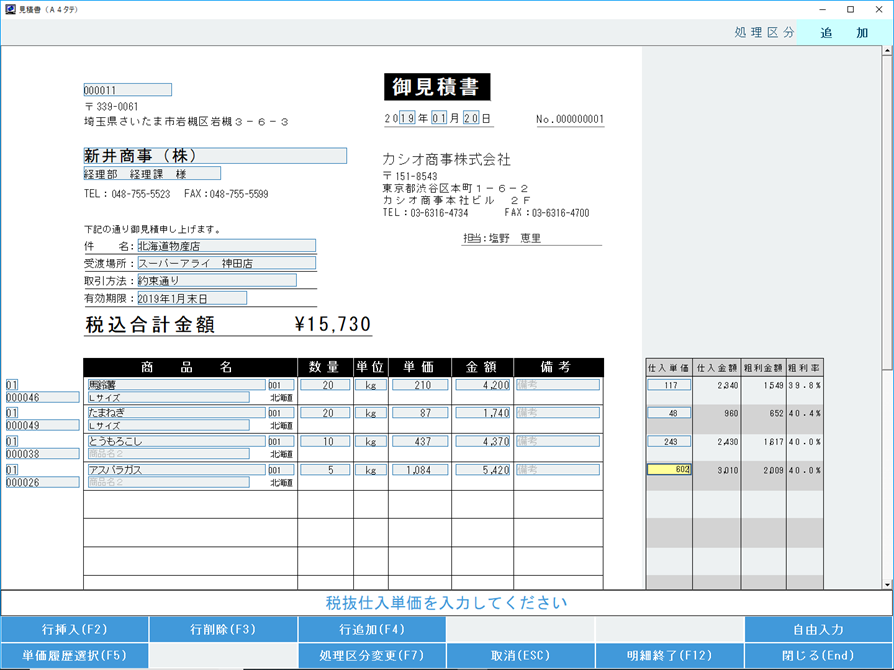Click the 行削除(F3) button

[x=223, y=630]
